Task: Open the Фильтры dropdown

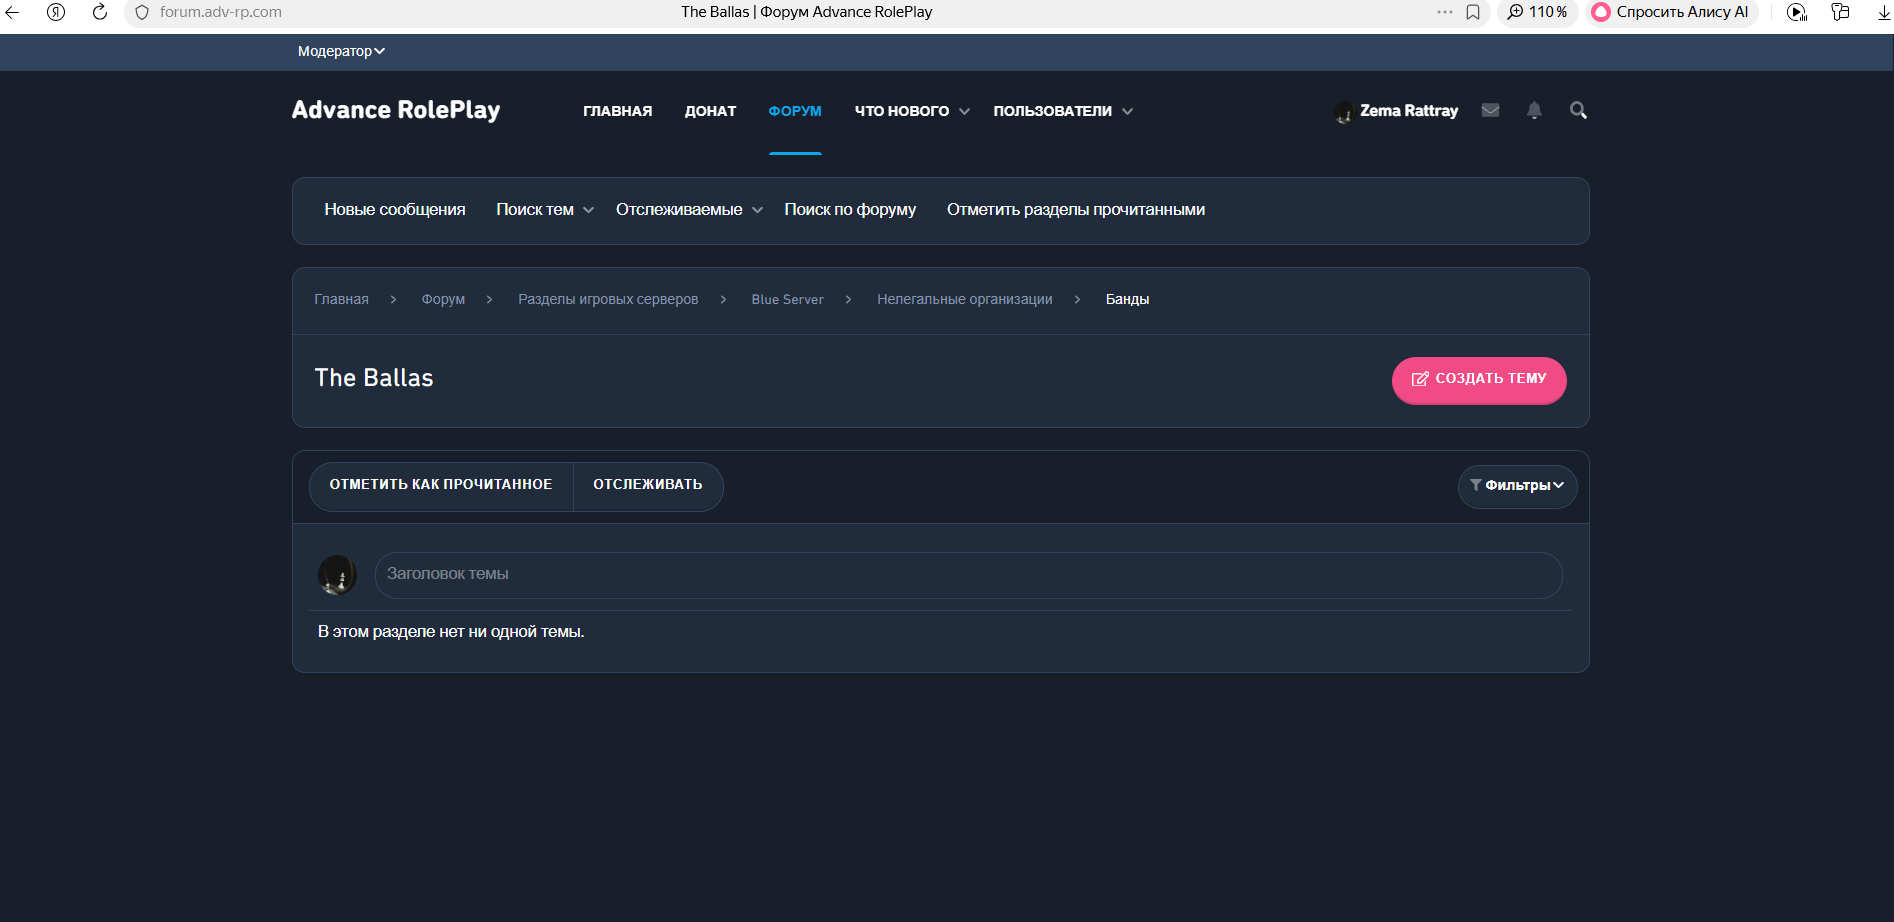Action: coord(1517,486)
